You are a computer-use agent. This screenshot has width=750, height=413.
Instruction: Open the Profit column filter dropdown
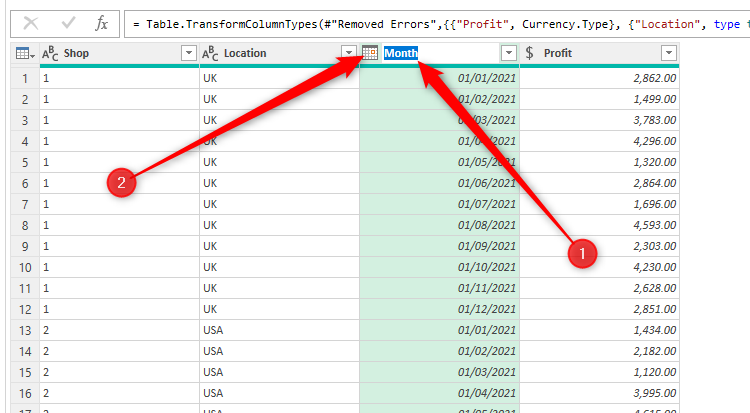click(x=669, y=53)
